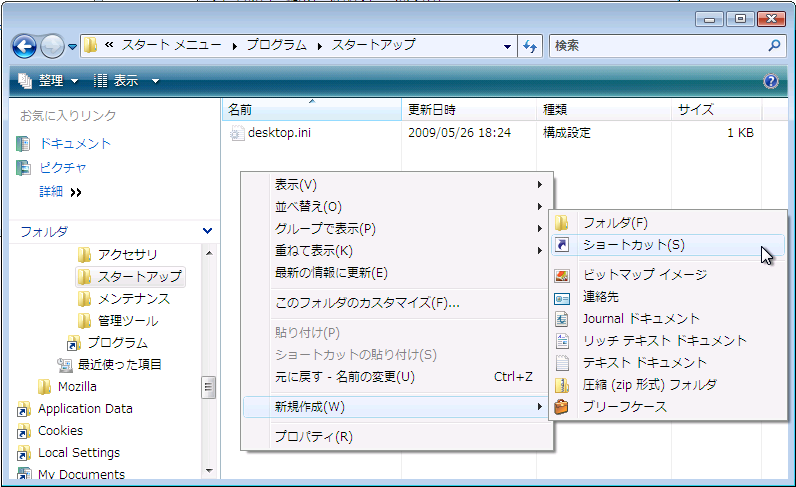Create new リッチ テキスト ドキュメント
Image resolution: width=796 pixels, height=487 pixels.
tap(668, 340)
